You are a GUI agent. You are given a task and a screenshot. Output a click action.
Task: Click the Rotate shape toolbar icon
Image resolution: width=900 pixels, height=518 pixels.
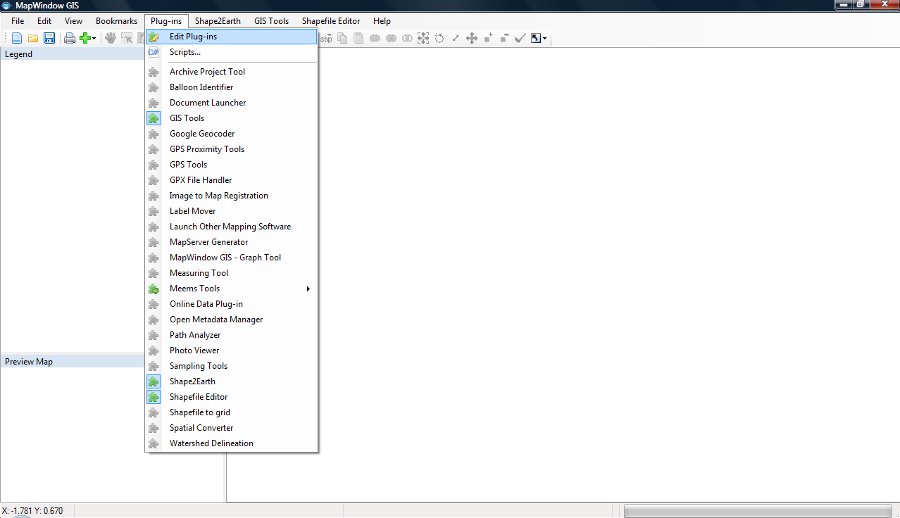click(440, 38)
